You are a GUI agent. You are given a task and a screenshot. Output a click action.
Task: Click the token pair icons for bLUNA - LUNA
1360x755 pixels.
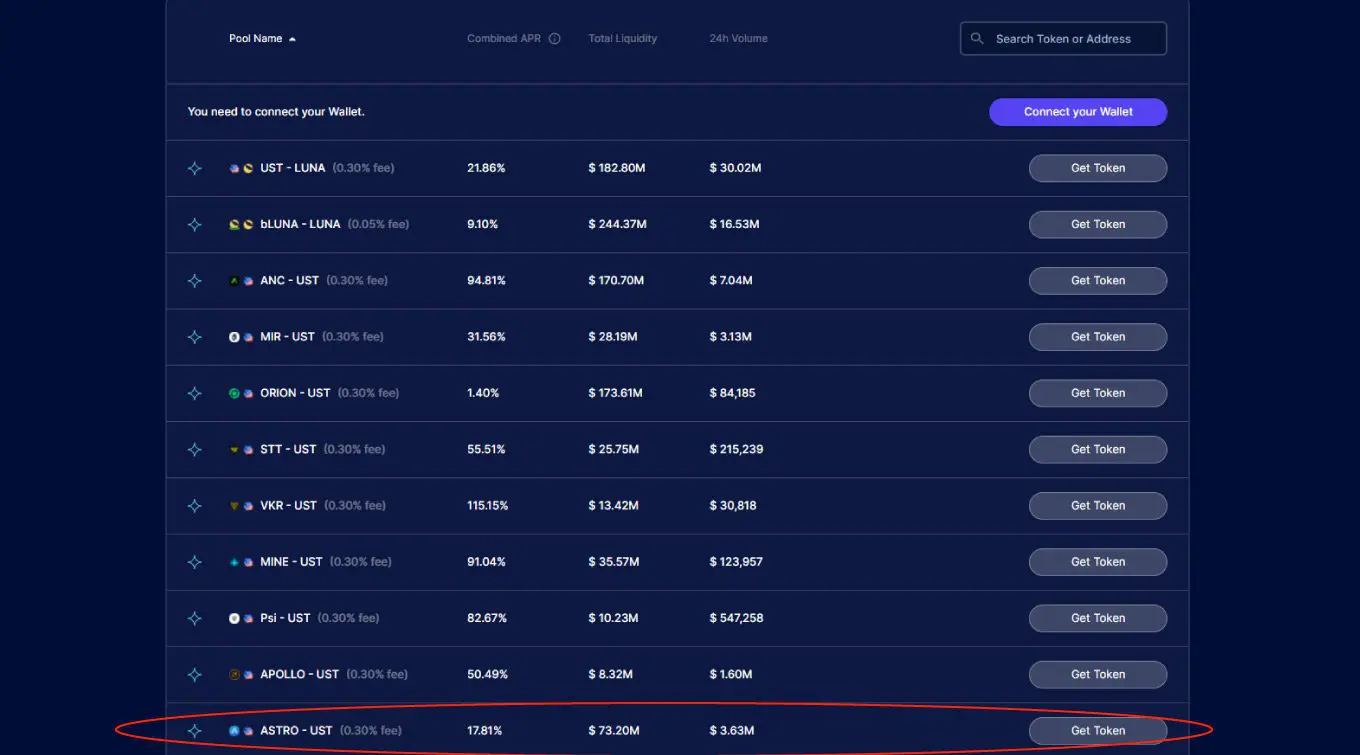241,225
